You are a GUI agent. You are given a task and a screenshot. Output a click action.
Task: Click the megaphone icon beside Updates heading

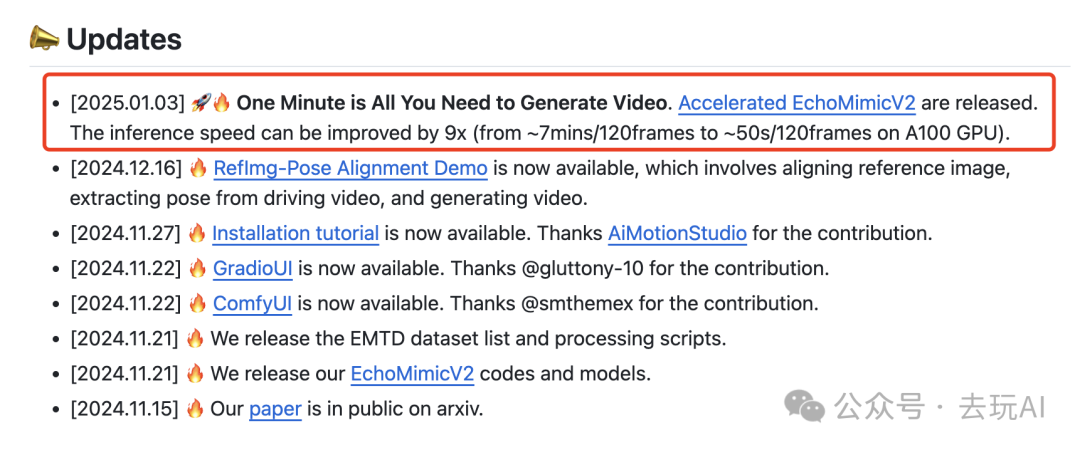pyautogui.click(x=44, y=39)
